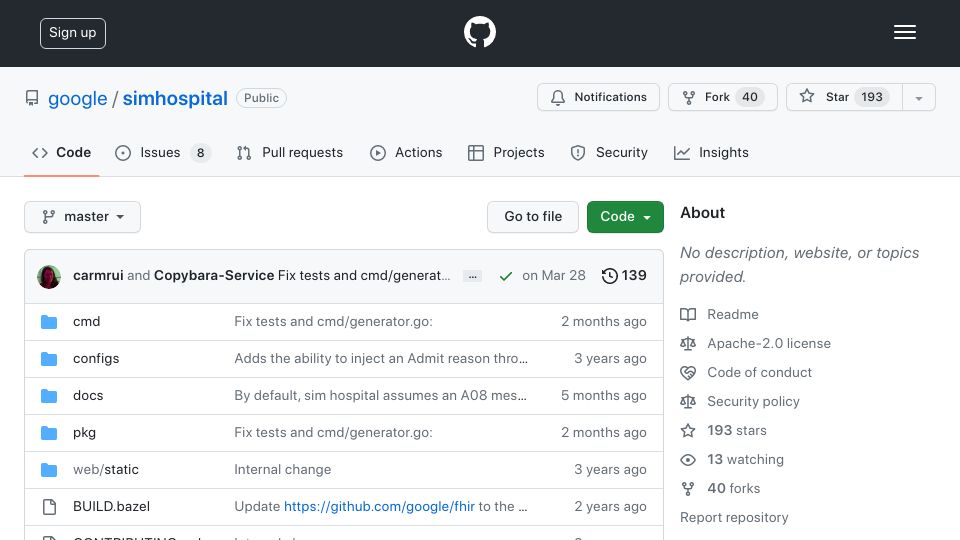Open Internal change commit for web/static
The height and width of the screenshot is (540, 960).
pos(282,470)
